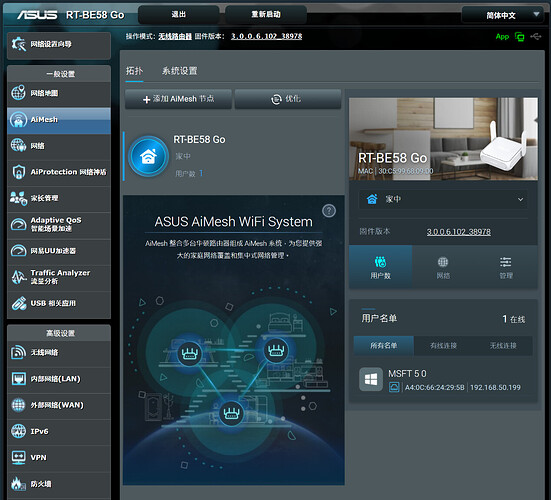Select the 有线连接 client filter tab
This screenshot has width=551, height=500.
443,346
